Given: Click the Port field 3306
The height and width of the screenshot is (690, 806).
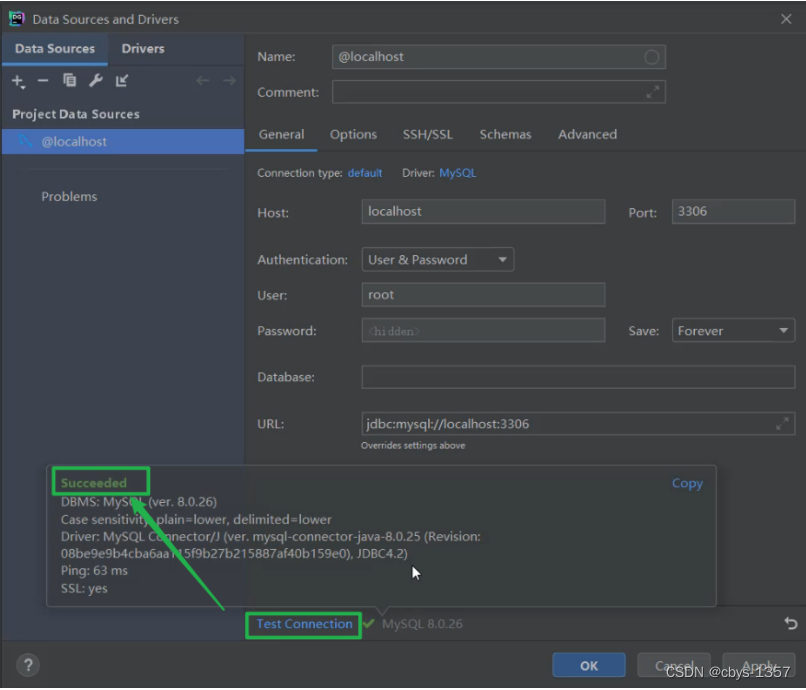Looking at the screenshot, I should coord(733,212).
